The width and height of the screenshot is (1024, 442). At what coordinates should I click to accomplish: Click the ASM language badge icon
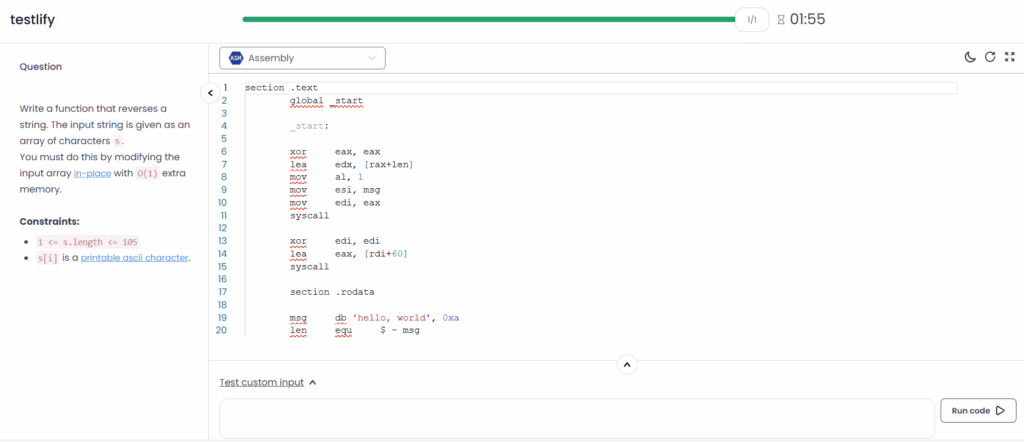tap(236, 58)
